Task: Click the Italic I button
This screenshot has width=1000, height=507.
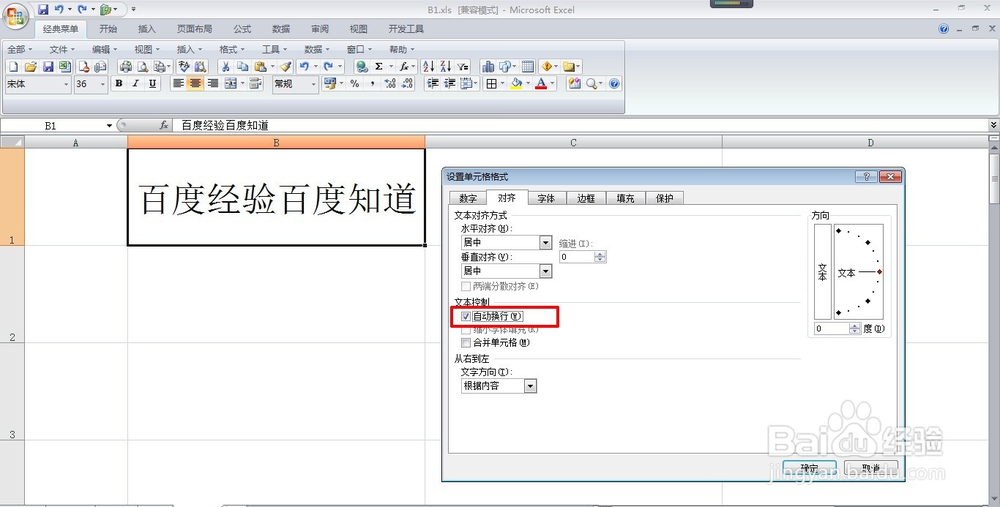Action: [135, 84]
